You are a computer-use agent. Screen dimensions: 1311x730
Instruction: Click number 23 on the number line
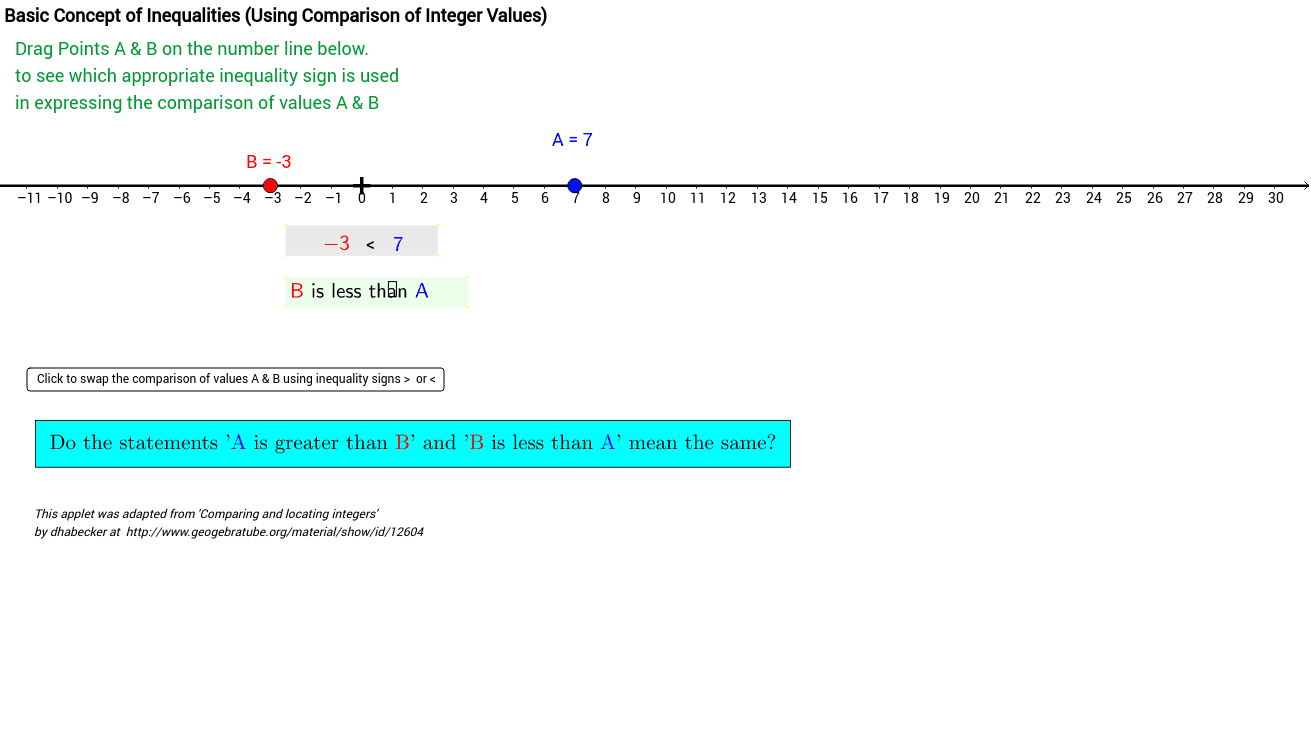coord(1063,198)
